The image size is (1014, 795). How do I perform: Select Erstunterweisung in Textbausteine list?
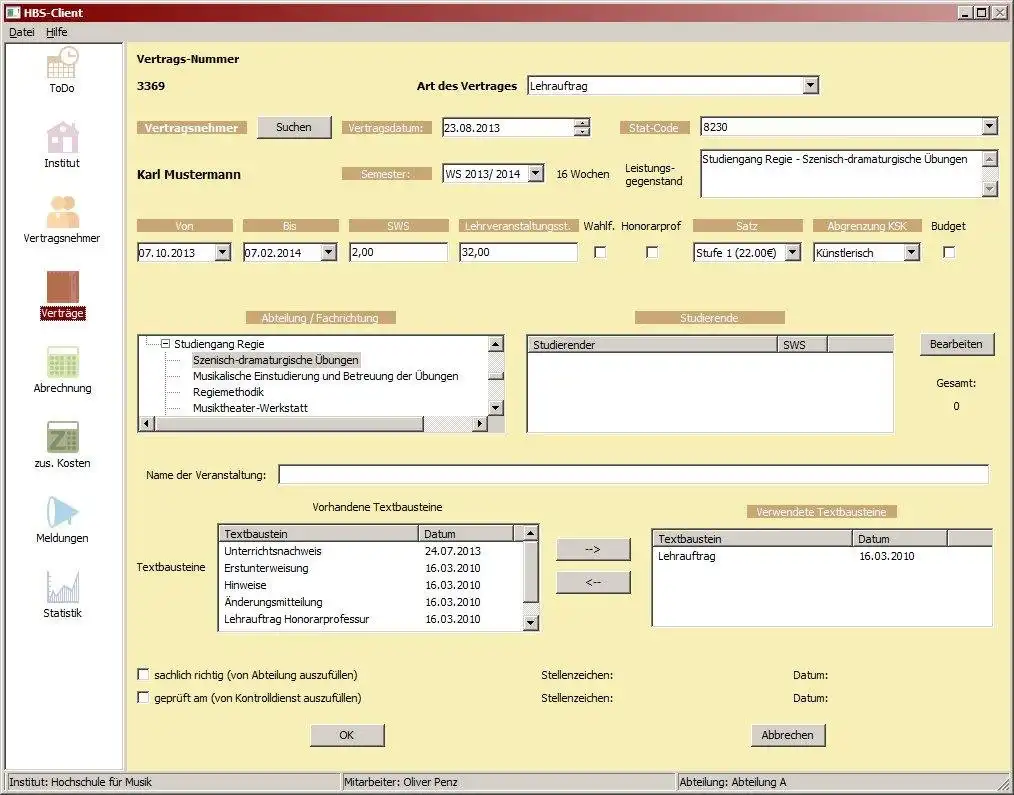pos(370,568)
